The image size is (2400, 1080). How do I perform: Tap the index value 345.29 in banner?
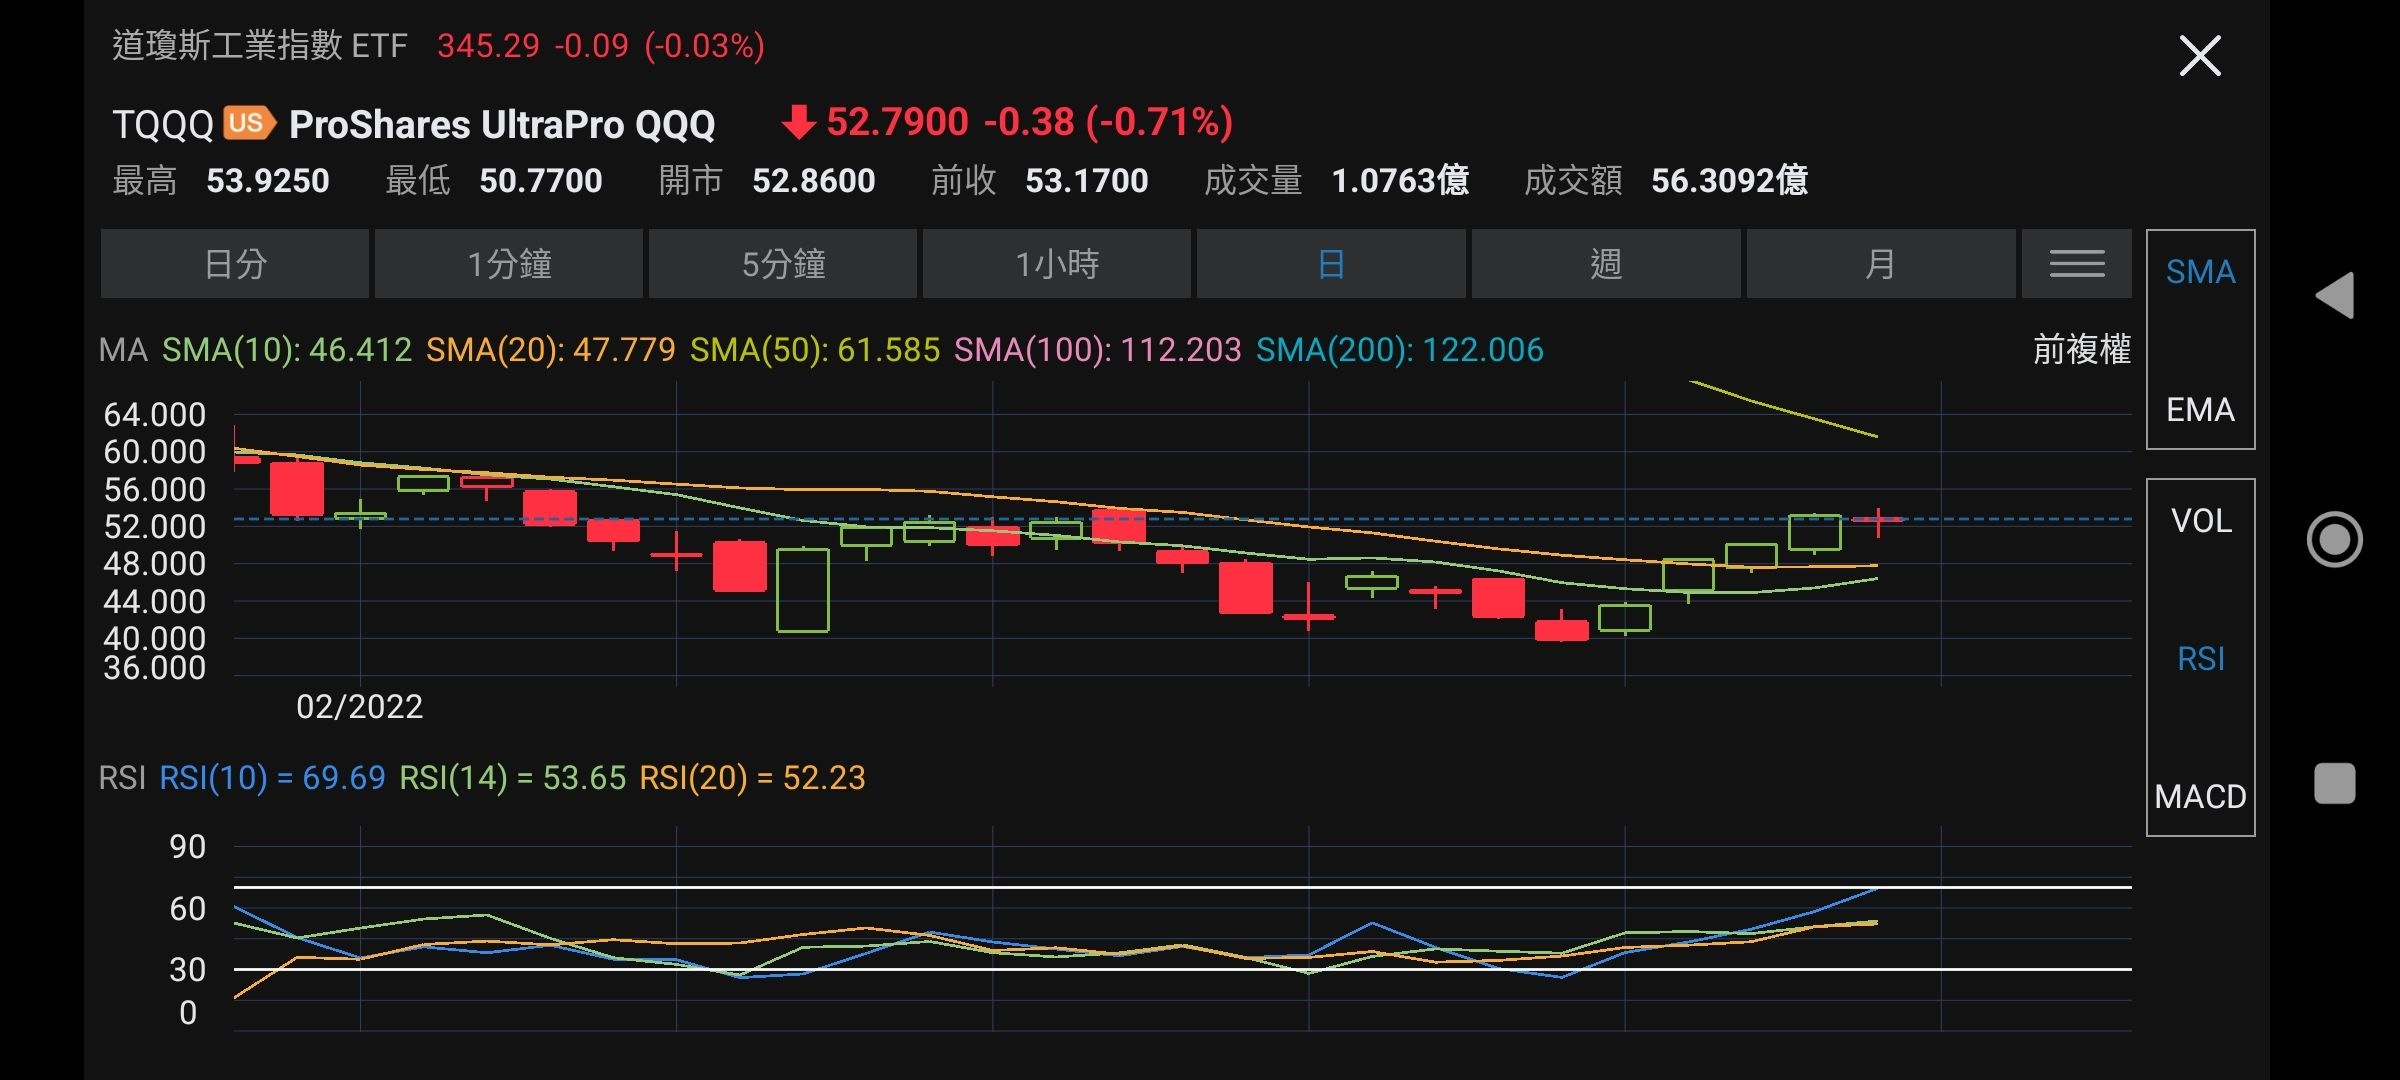click(488, 46)
